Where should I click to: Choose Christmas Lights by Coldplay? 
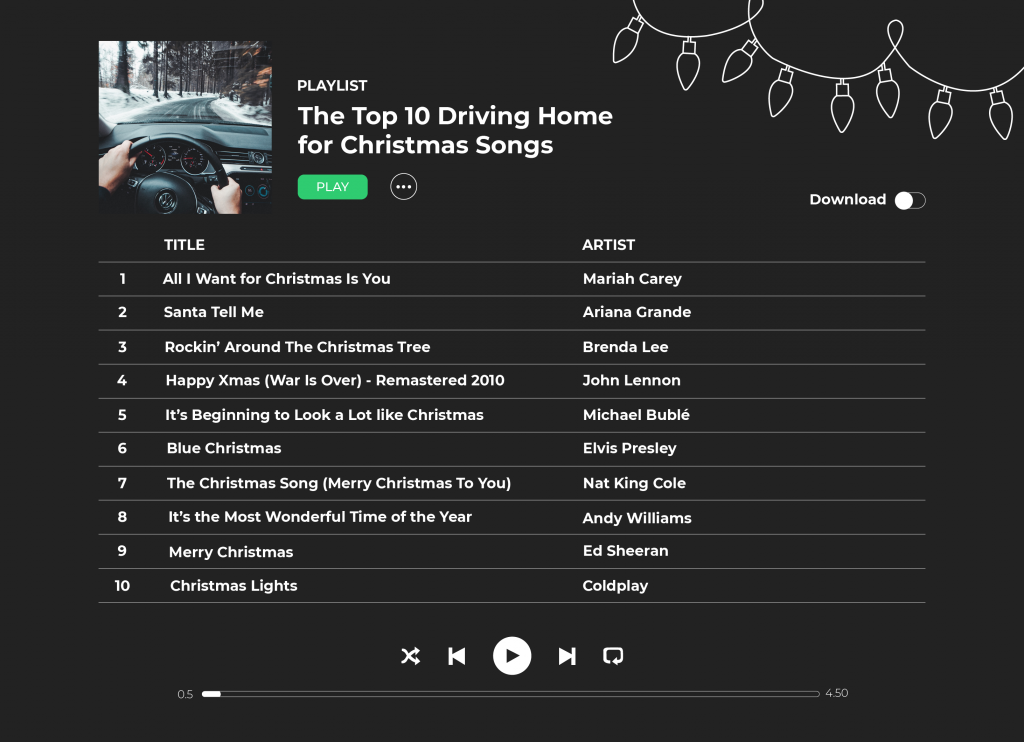click(234, 586)
